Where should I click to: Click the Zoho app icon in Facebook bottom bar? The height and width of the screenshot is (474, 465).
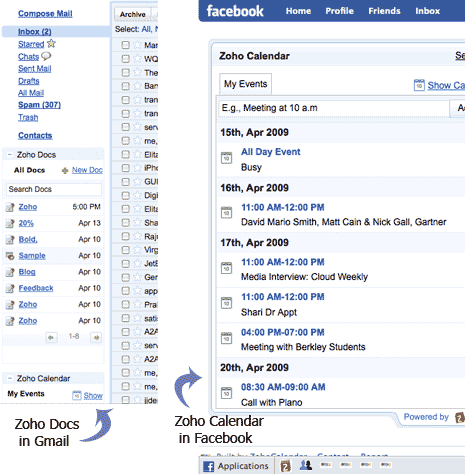(285, 466)
